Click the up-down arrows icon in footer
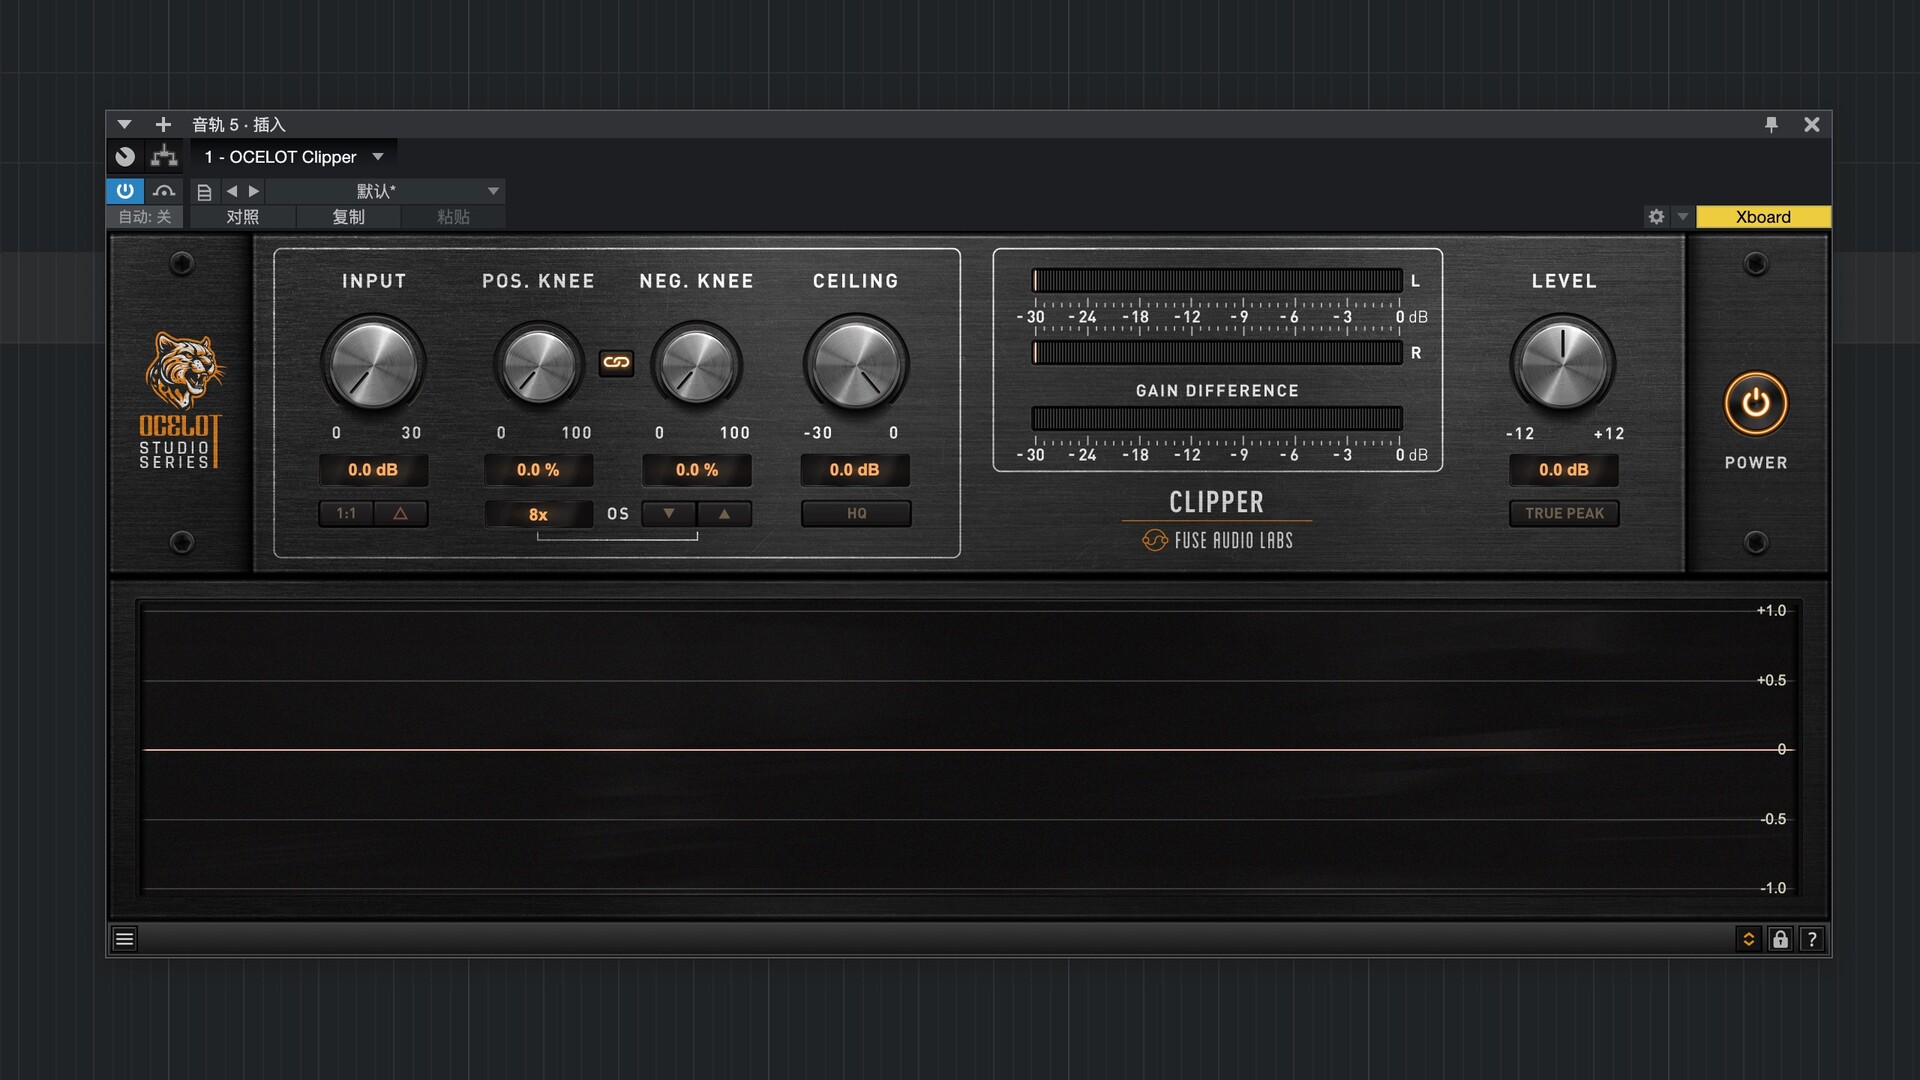The image size is (1920, 1080). (x=1748, y=939)
